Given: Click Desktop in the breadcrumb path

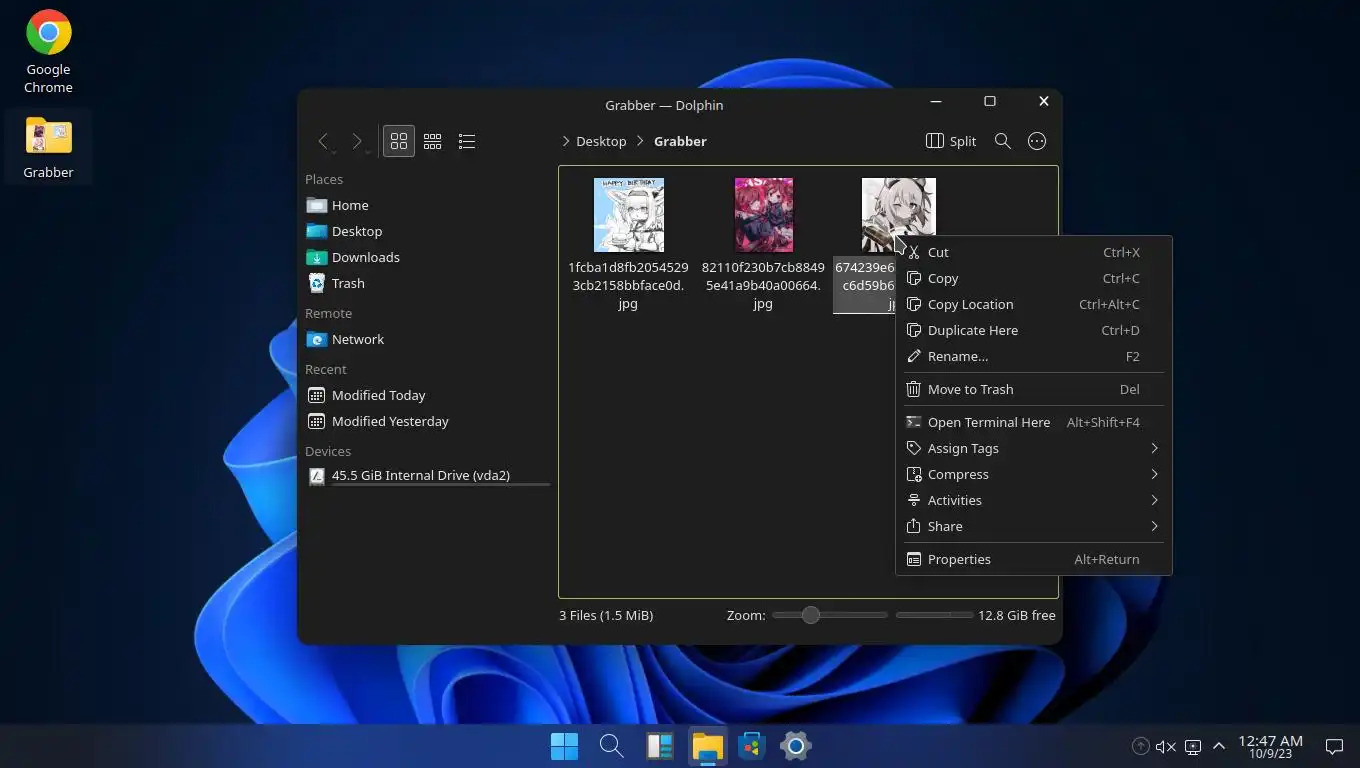Looking at the screenshot, I should 601,141.
